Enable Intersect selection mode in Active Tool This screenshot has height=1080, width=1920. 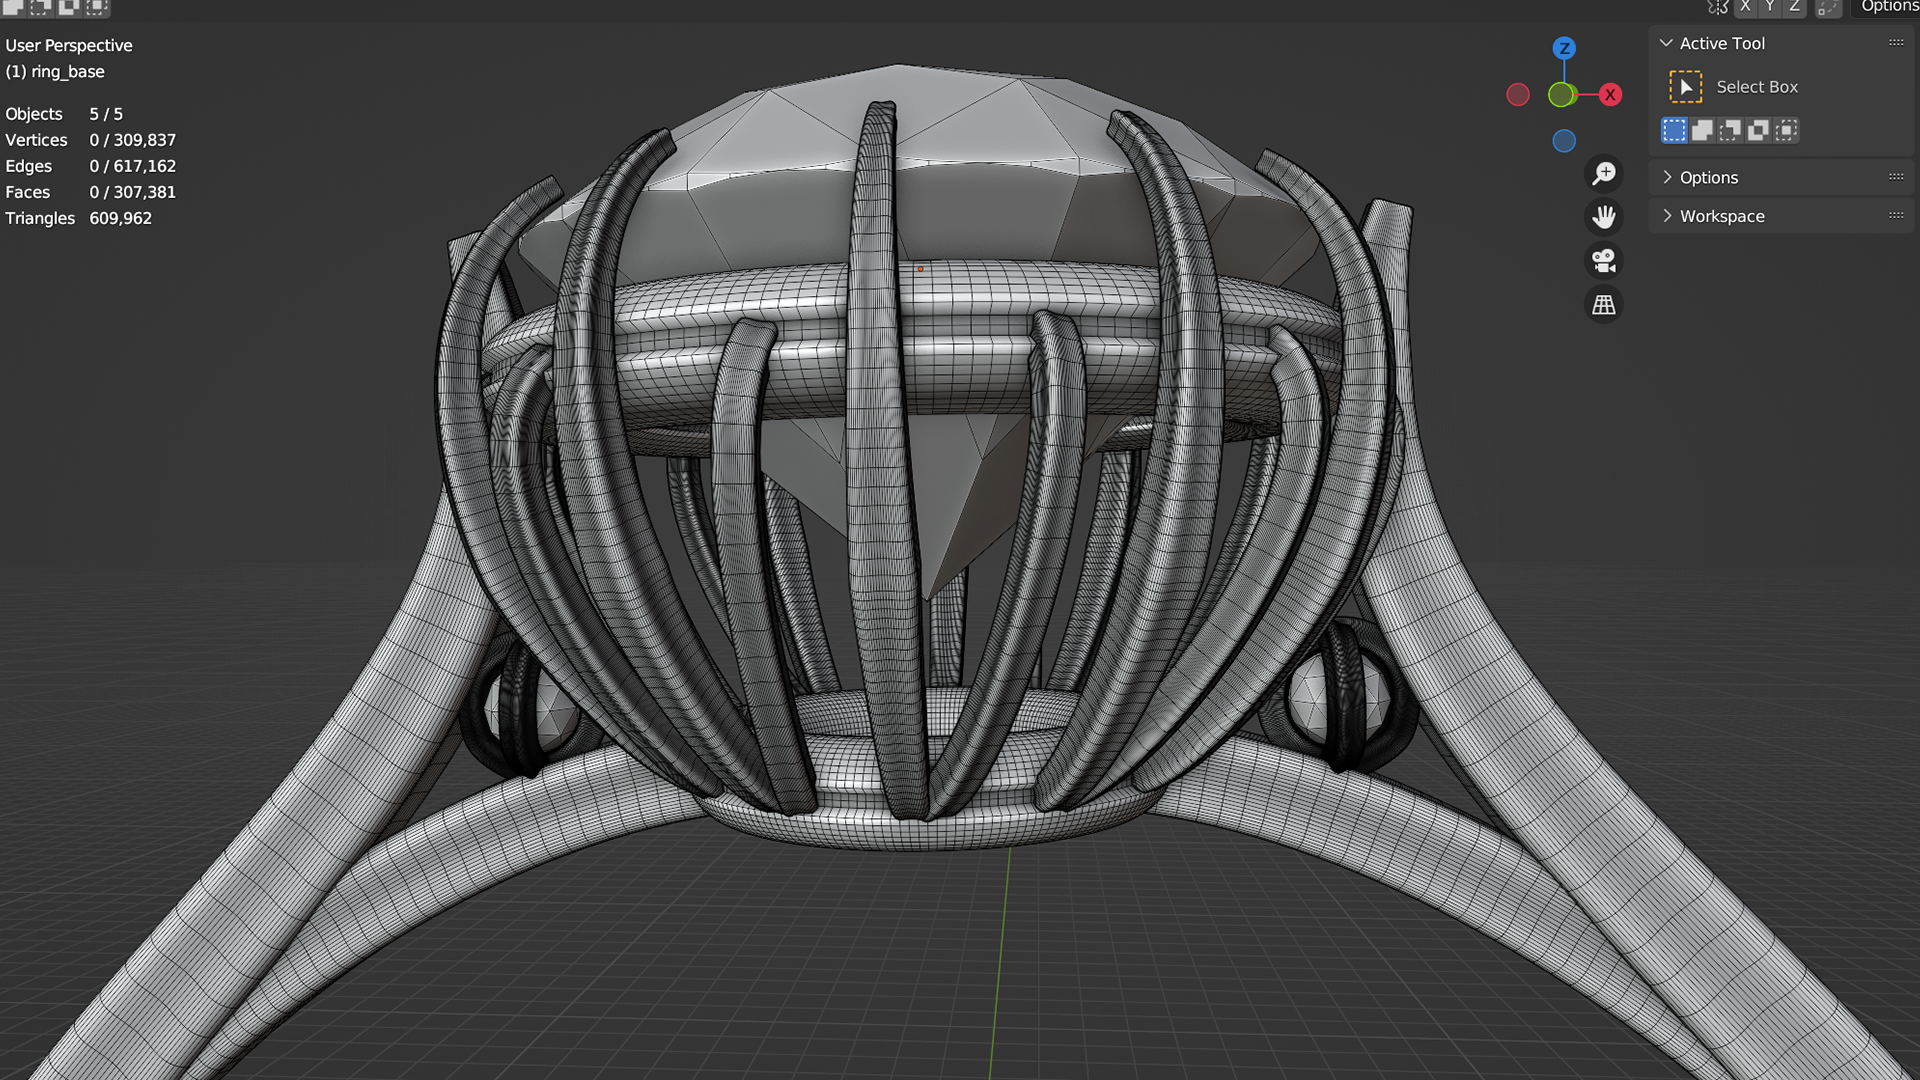pos(1786,130)
